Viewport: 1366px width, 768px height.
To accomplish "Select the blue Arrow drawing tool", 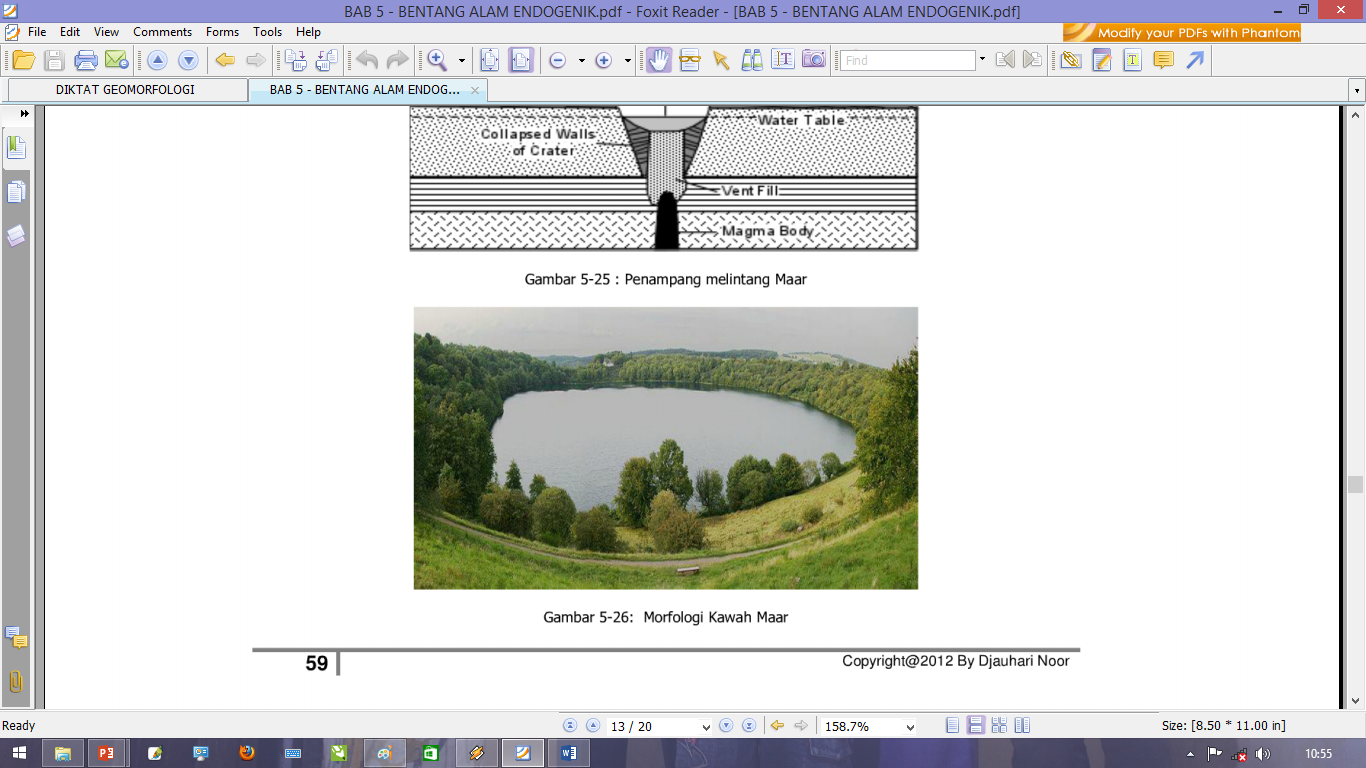I will (1195, 60).
